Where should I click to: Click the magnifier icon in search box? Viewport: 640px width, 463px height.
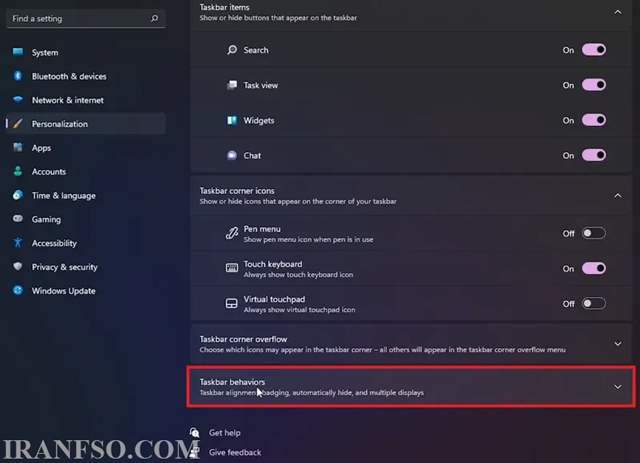(x=154, y=18)
